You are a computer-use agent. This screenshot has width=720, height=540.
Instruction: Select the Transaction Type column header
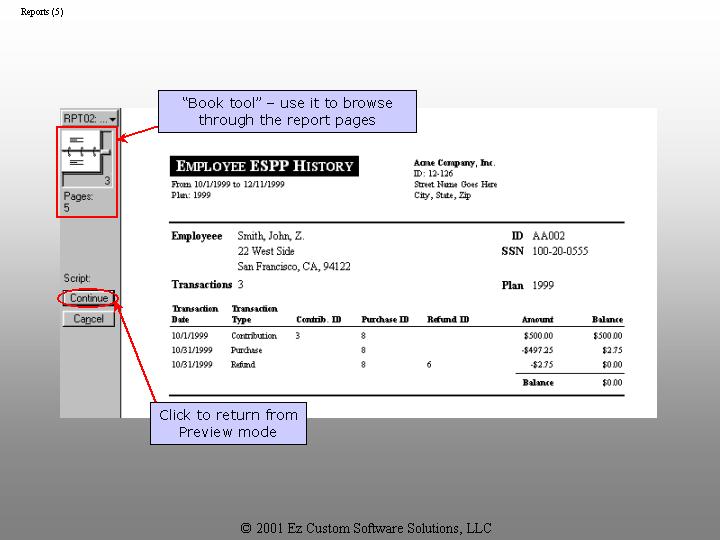click(x=254, y=314)
